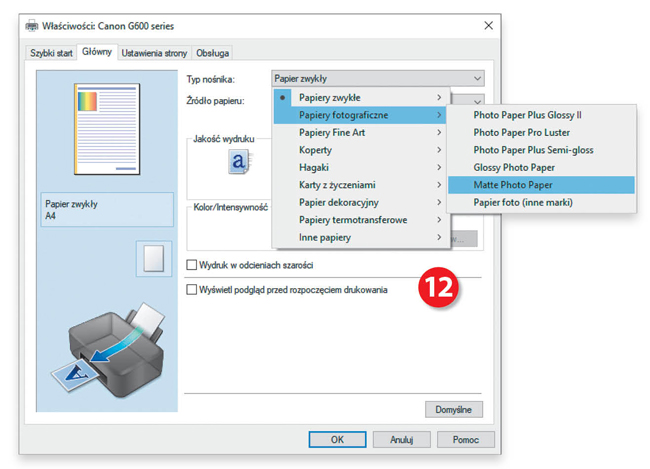The image size is (650, 469).
Task: Click the Domyślne button
Action: [x=454, y=409]
